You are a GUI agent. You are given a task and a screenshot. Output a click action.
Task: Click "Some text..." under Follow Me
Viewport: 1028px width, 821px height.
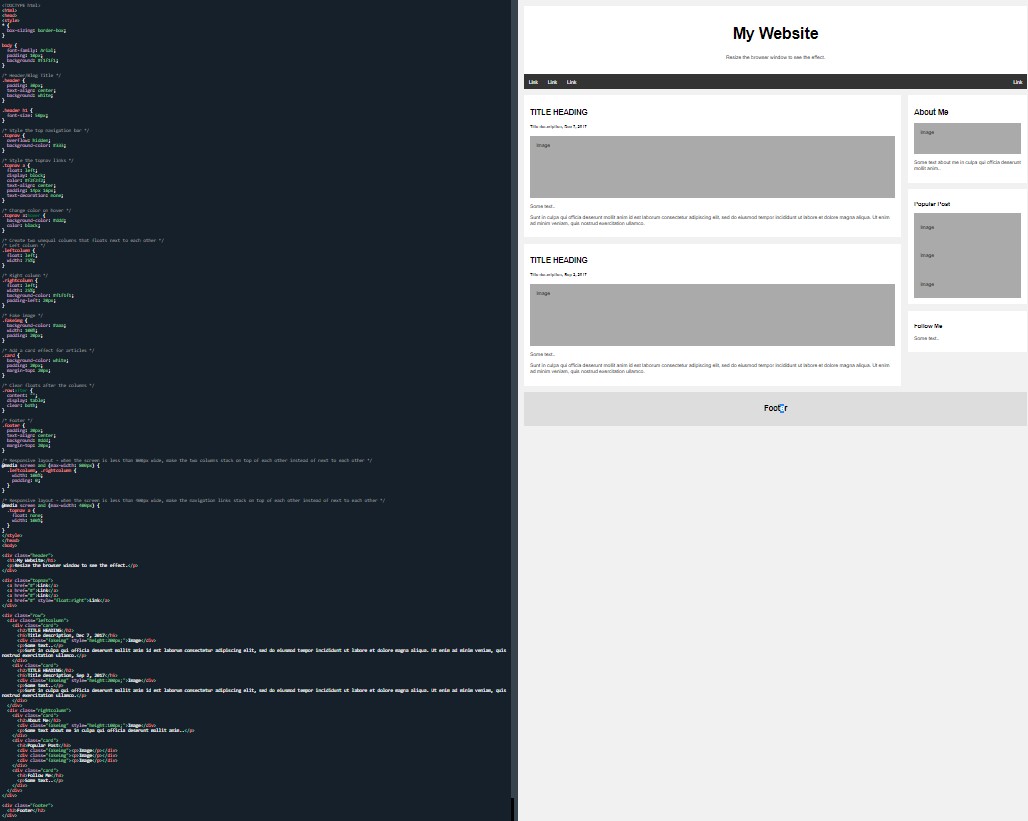(926, 338)
